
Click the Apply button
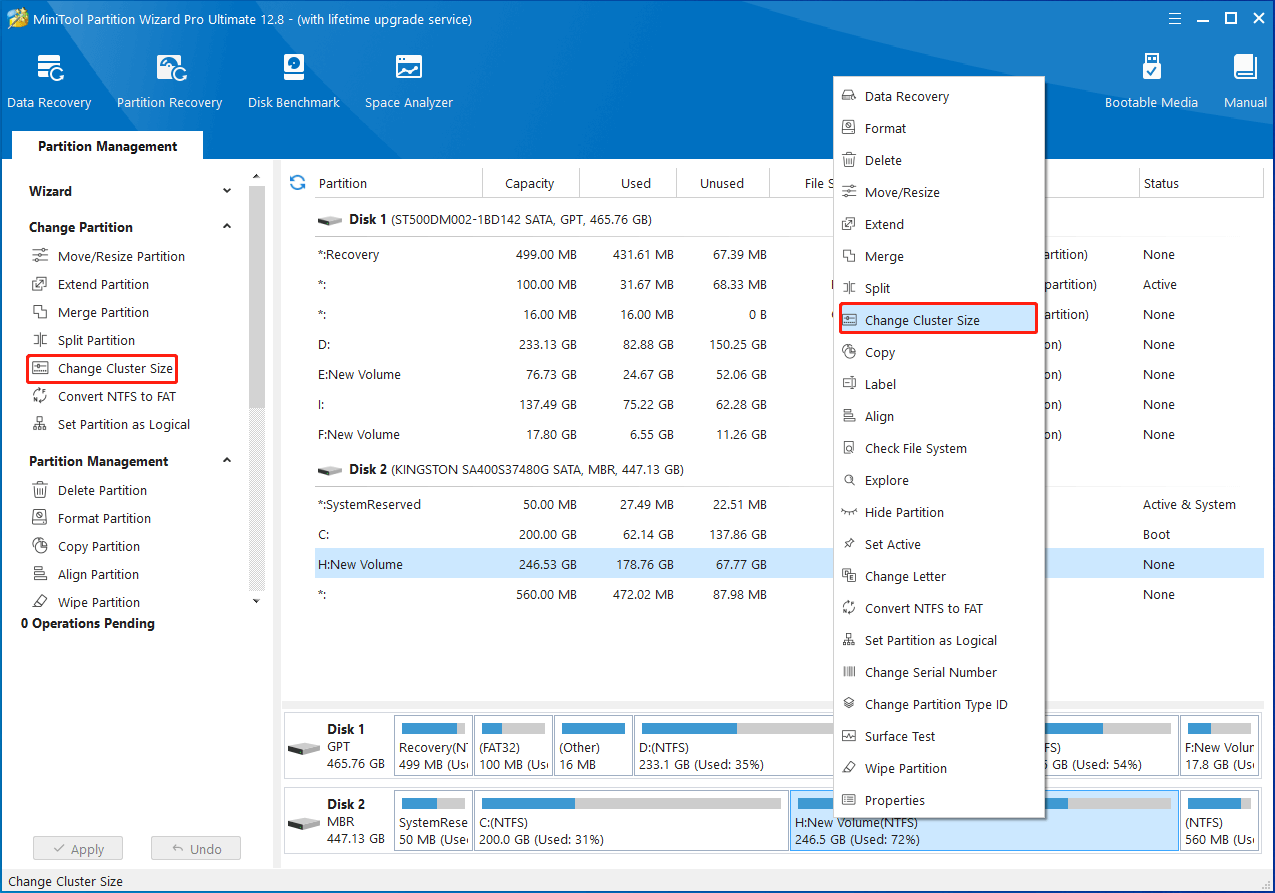77,848
